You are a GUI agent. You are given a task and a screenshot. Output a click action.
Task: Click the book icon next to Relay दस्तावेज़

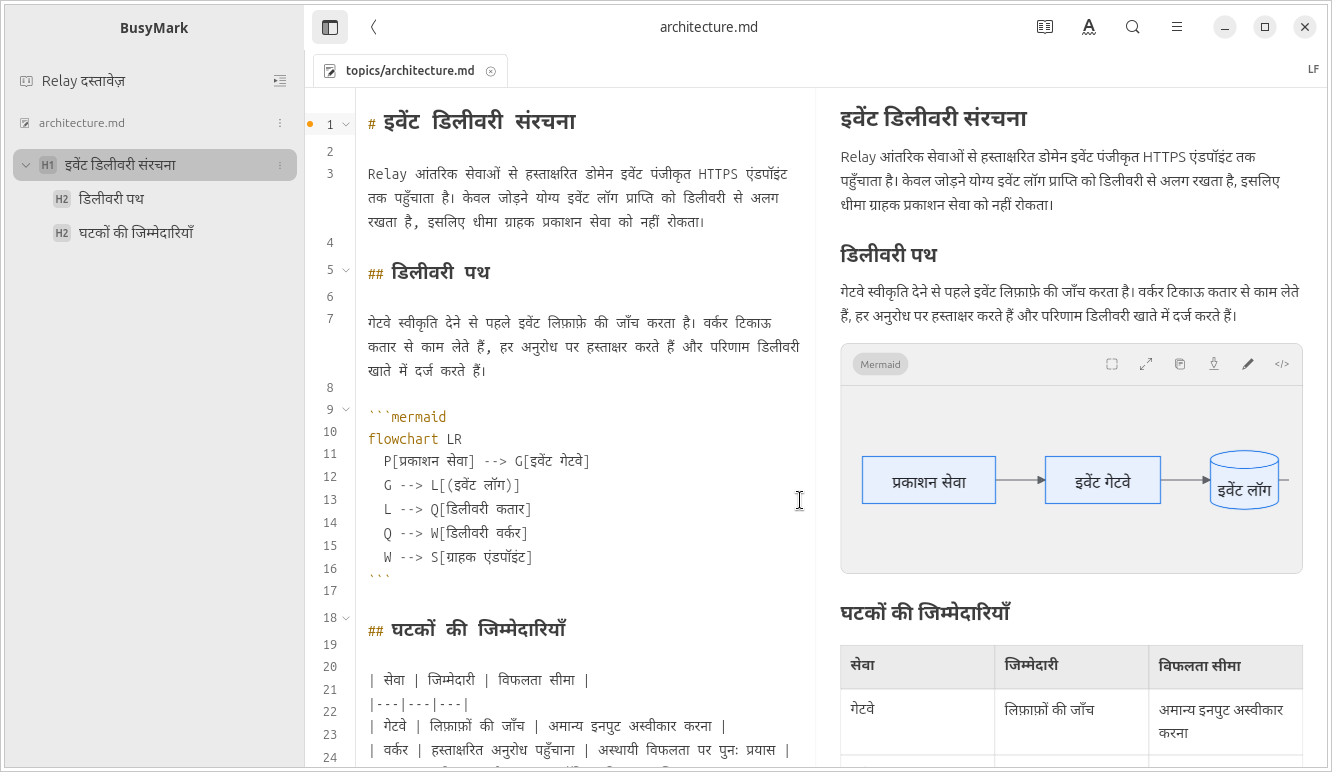pos(26,81)
